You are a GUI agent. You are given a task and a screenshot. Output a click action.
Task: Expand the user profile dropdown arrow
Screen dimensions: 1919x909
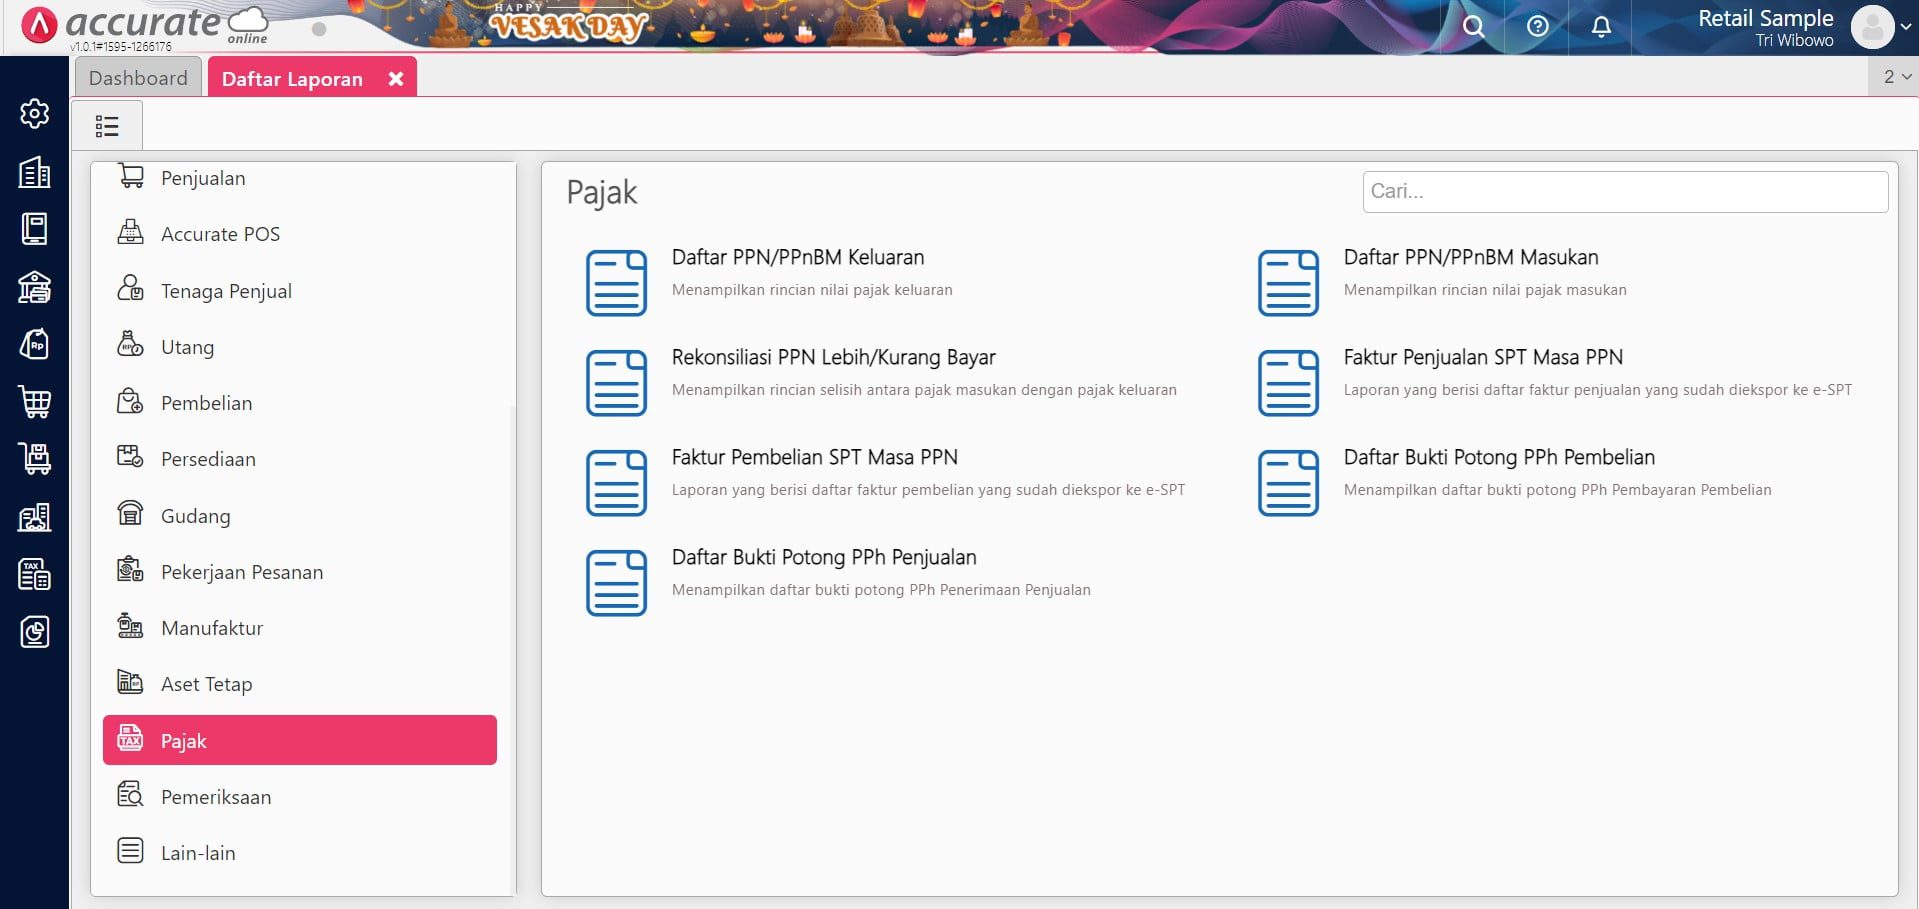1906,27
